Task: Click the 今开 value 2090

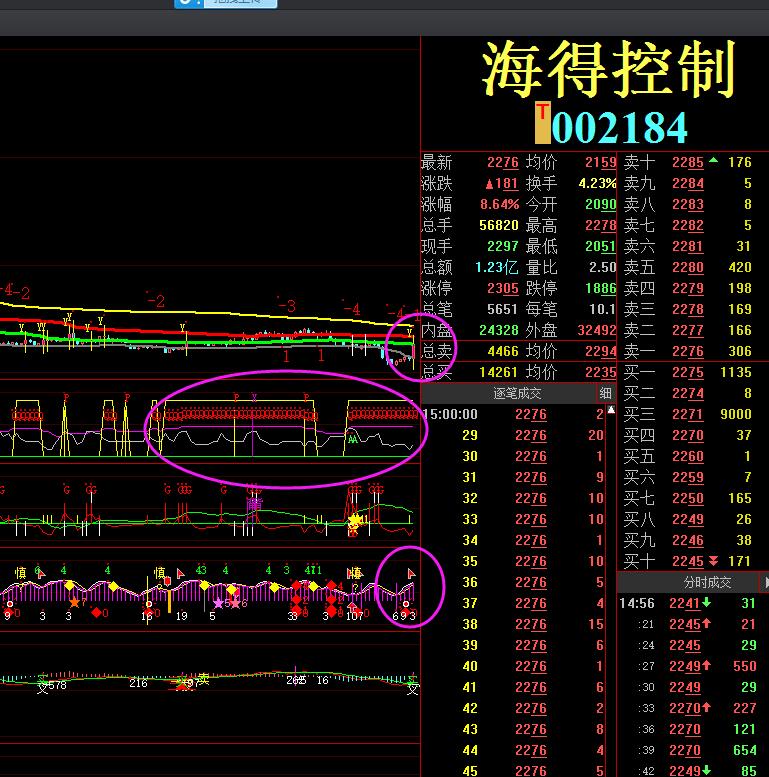Action: 601,205
